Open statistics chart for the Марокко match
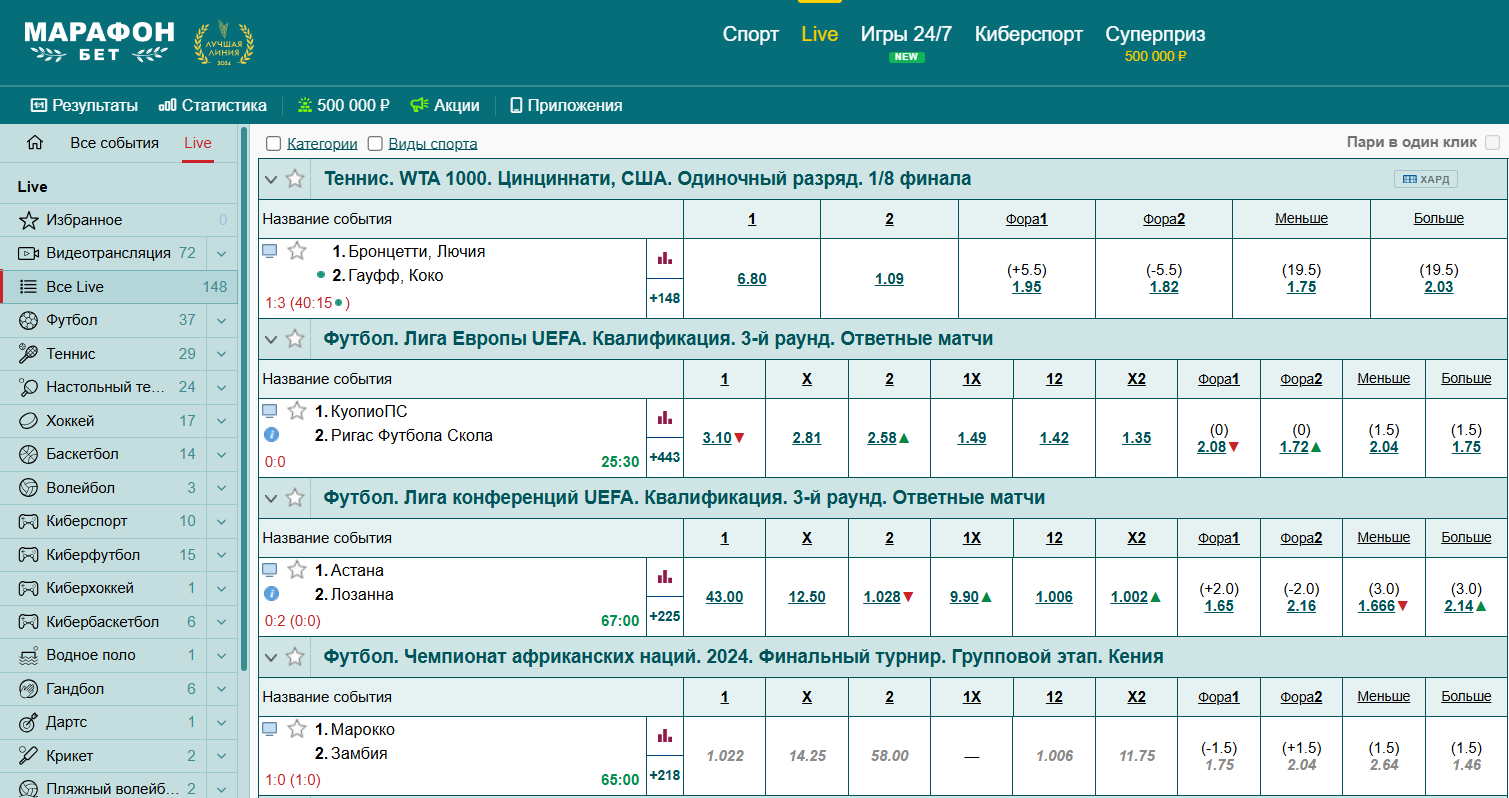The height and width of the screenshot is (798, 1509). click(665, 736)
